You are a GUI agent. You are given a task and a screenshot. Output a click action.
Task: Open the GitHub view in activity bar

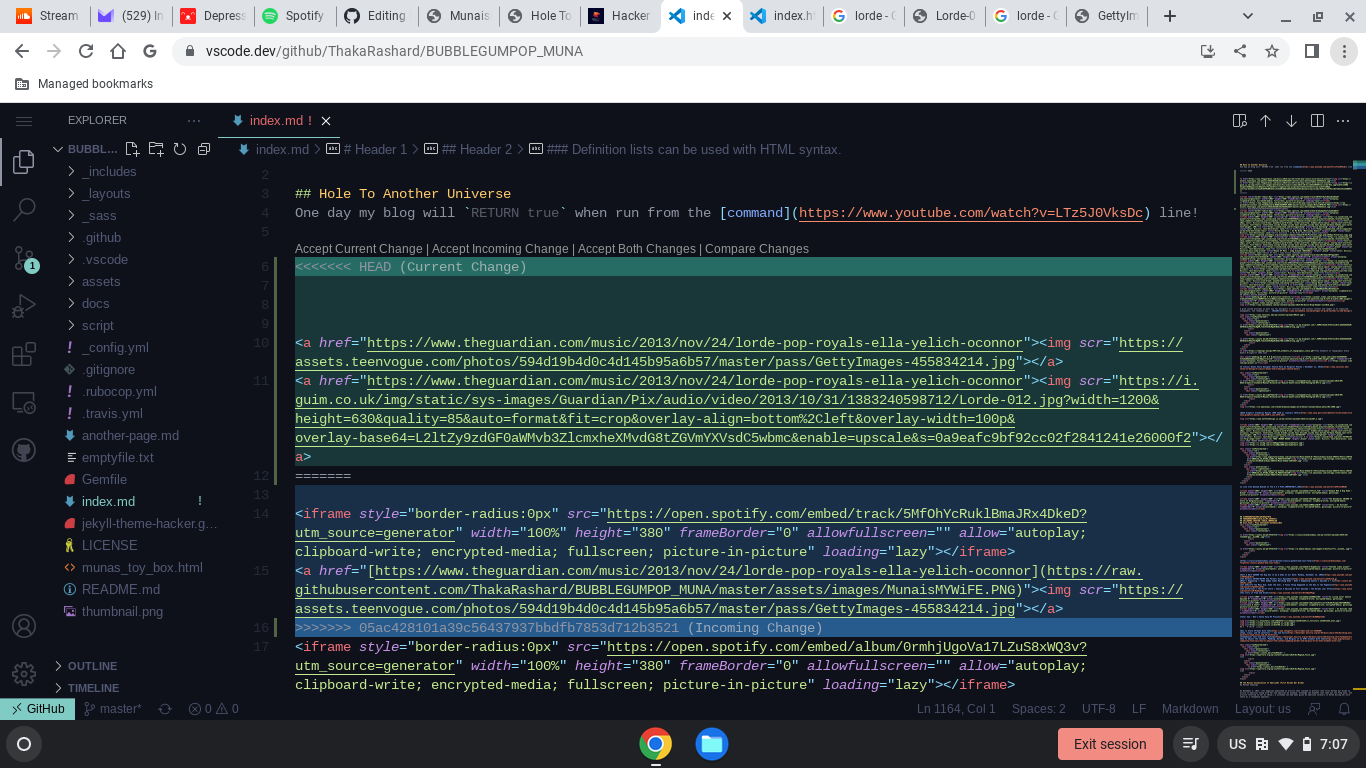point(24,451)
